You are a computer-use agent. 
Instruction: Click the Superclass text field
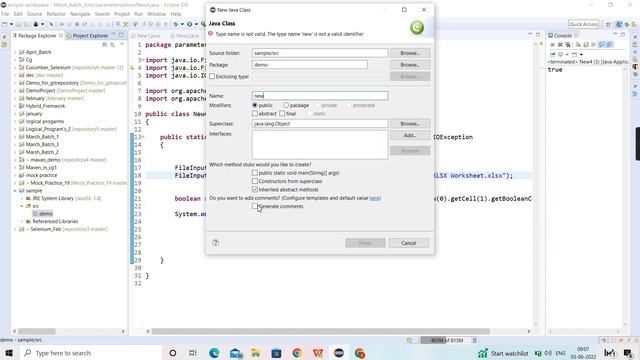320,124
